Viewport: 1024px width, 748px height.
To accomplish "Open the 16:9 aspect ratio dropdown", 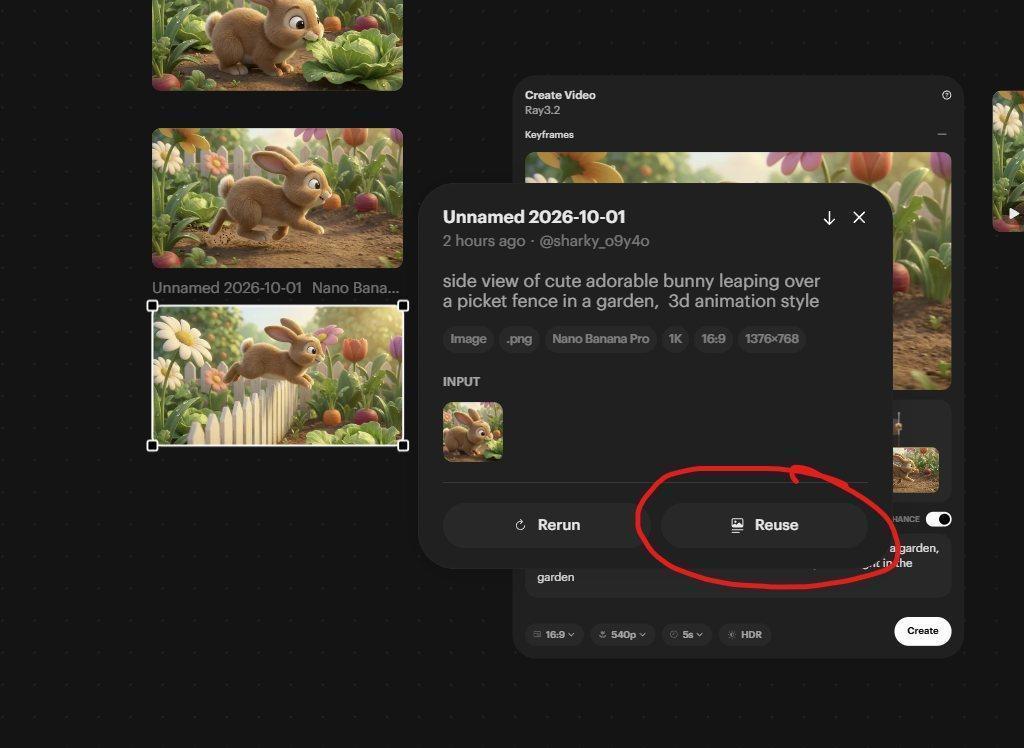I will click(554, 634).
